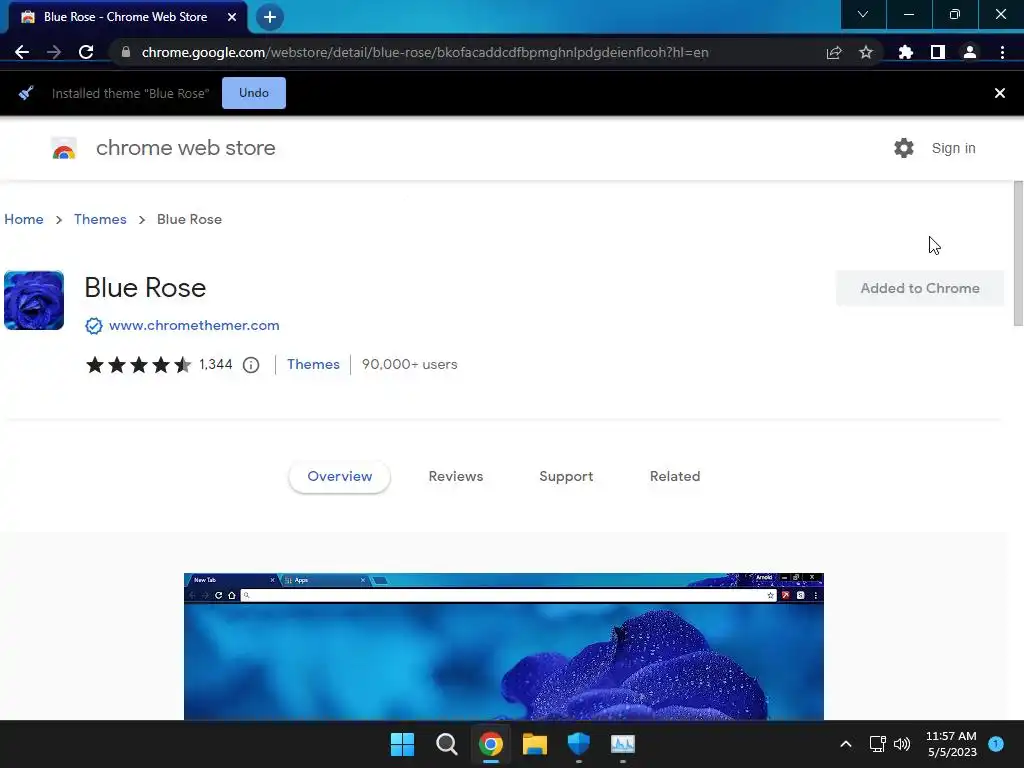This screenshot has height=768, width=1024.
Task: Open the Themes breadcrumb link
Action: (x=100, y=219)
